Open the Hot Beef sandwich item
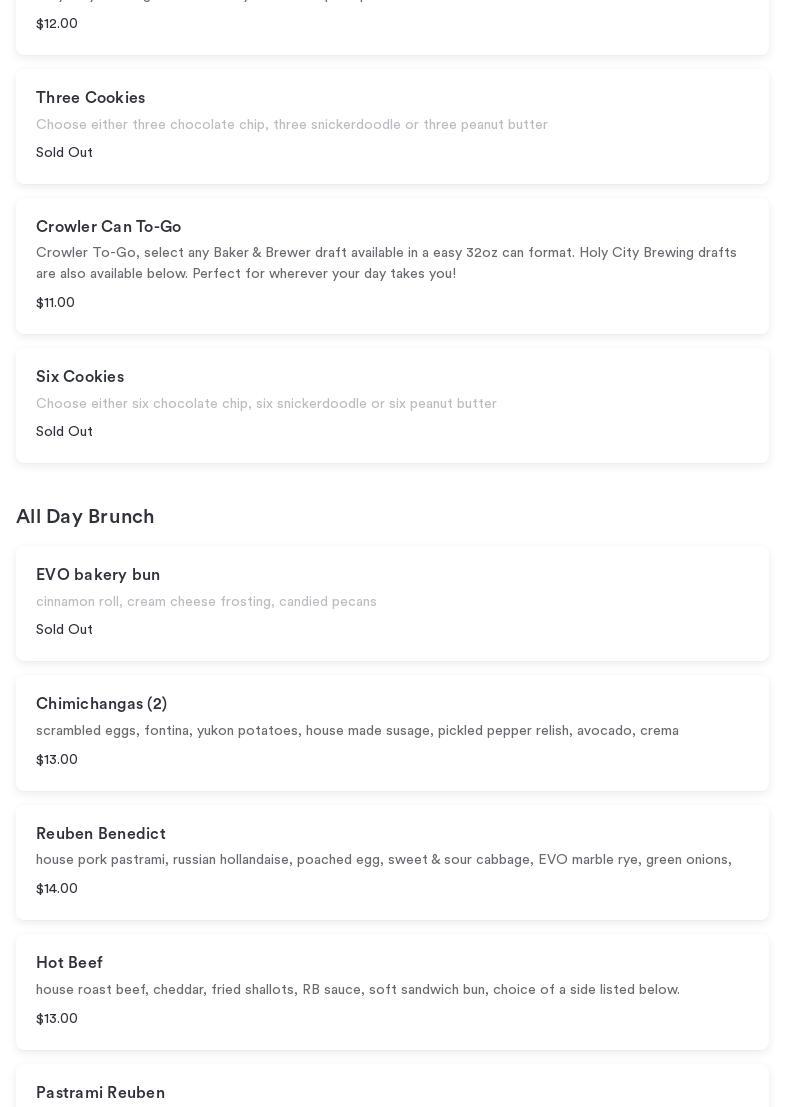The width and height of the screenshot is (785, 1107). pyautogui.click(x=70, y=963)
